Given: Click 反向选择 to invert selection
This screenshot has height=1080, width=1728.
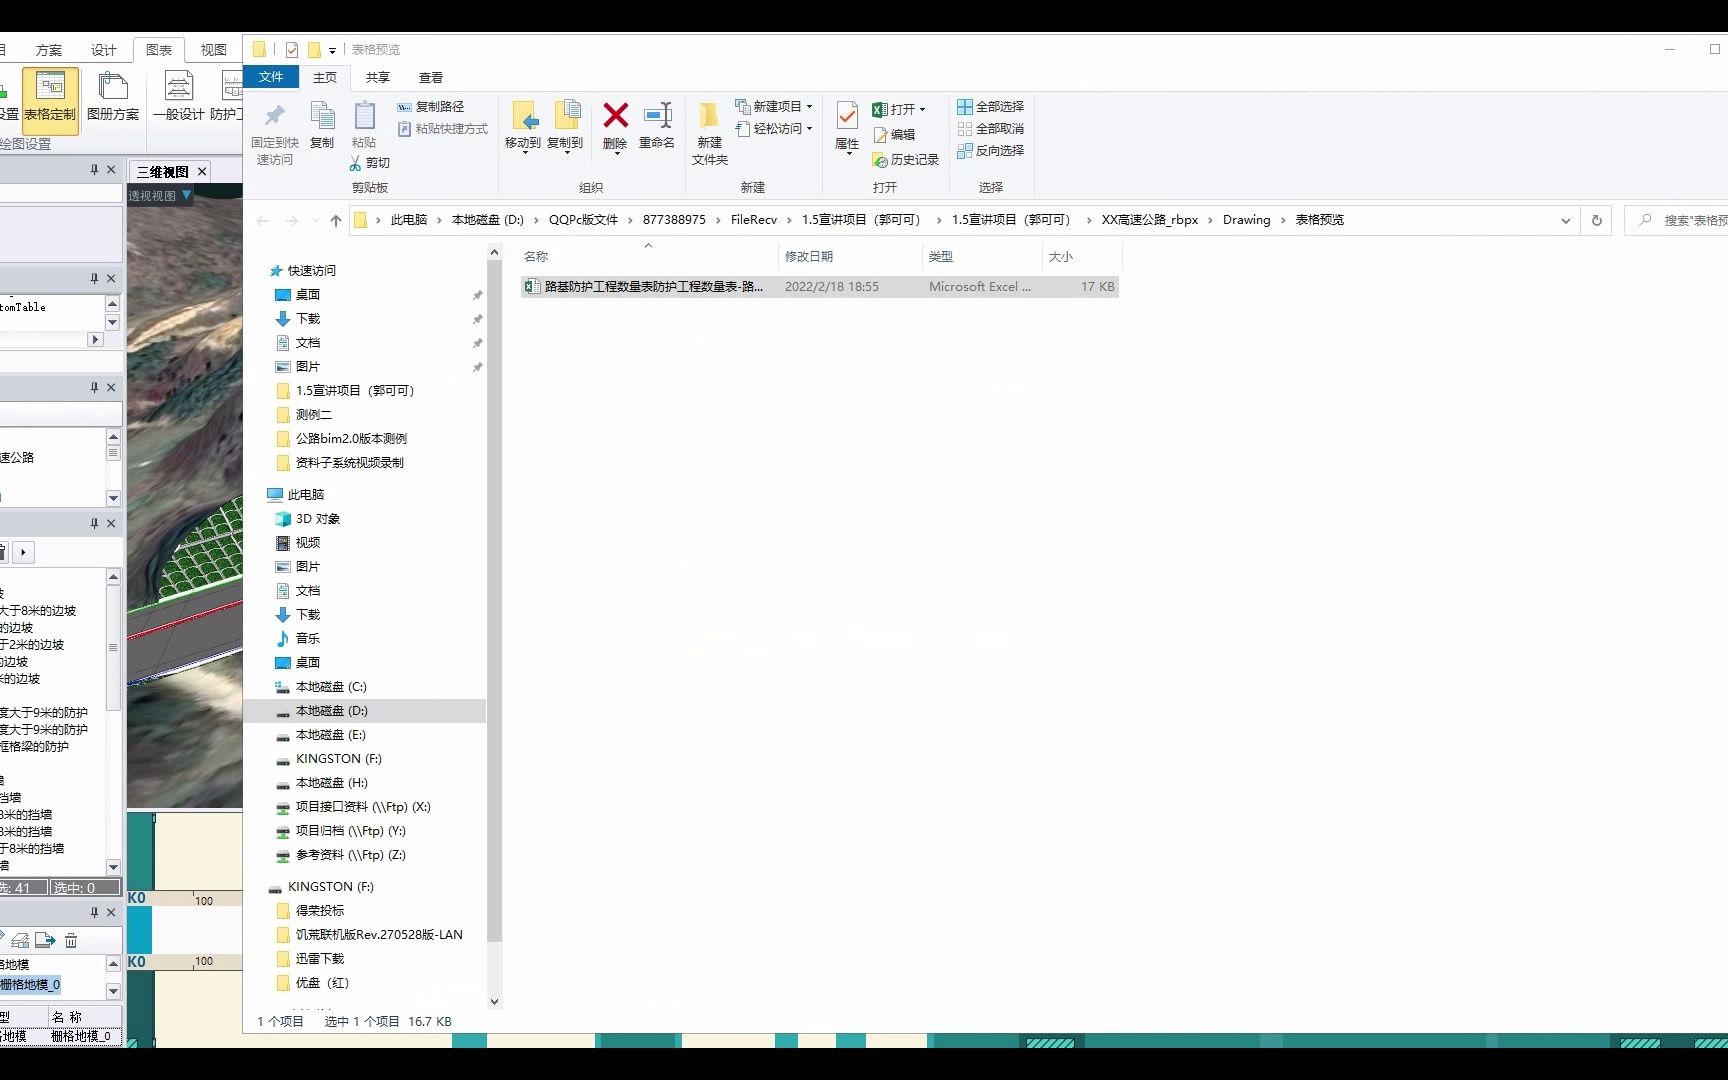Looking at the screenshot, I should coord(991,150).
